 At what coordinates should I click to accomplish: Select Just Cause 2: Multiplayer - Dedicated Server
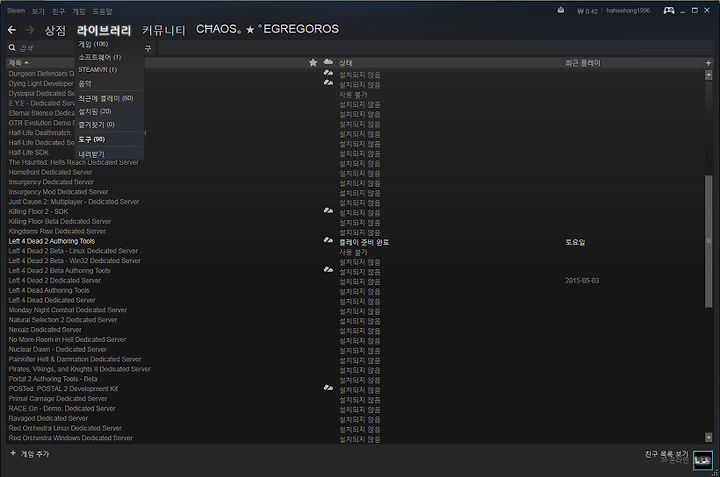(x=74, y=202)
